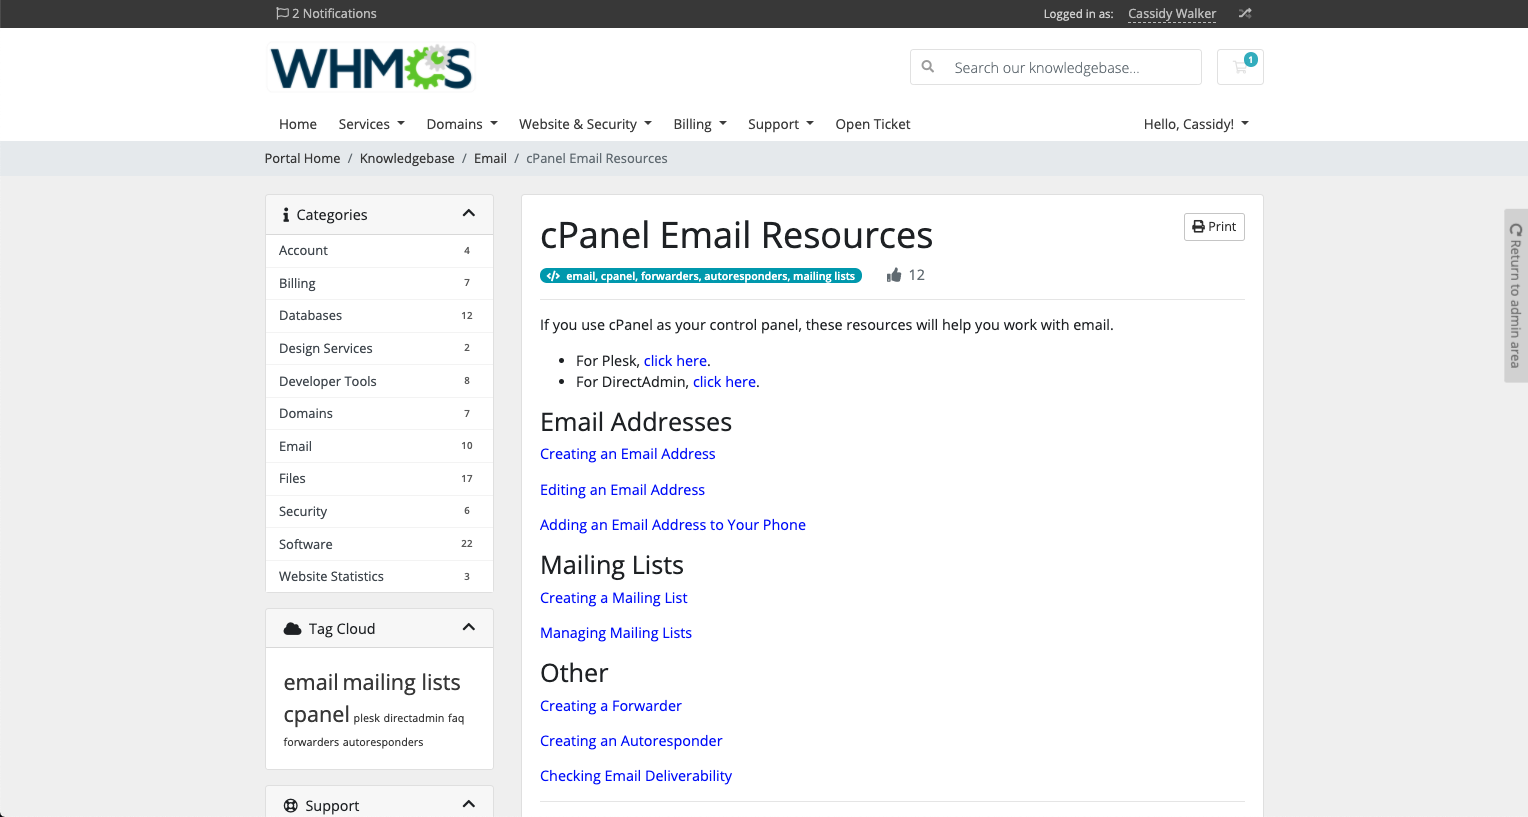Click the Plesk 'click here' link
The width and height of the screenshot is (1528, 817).
tap(675, 361)
